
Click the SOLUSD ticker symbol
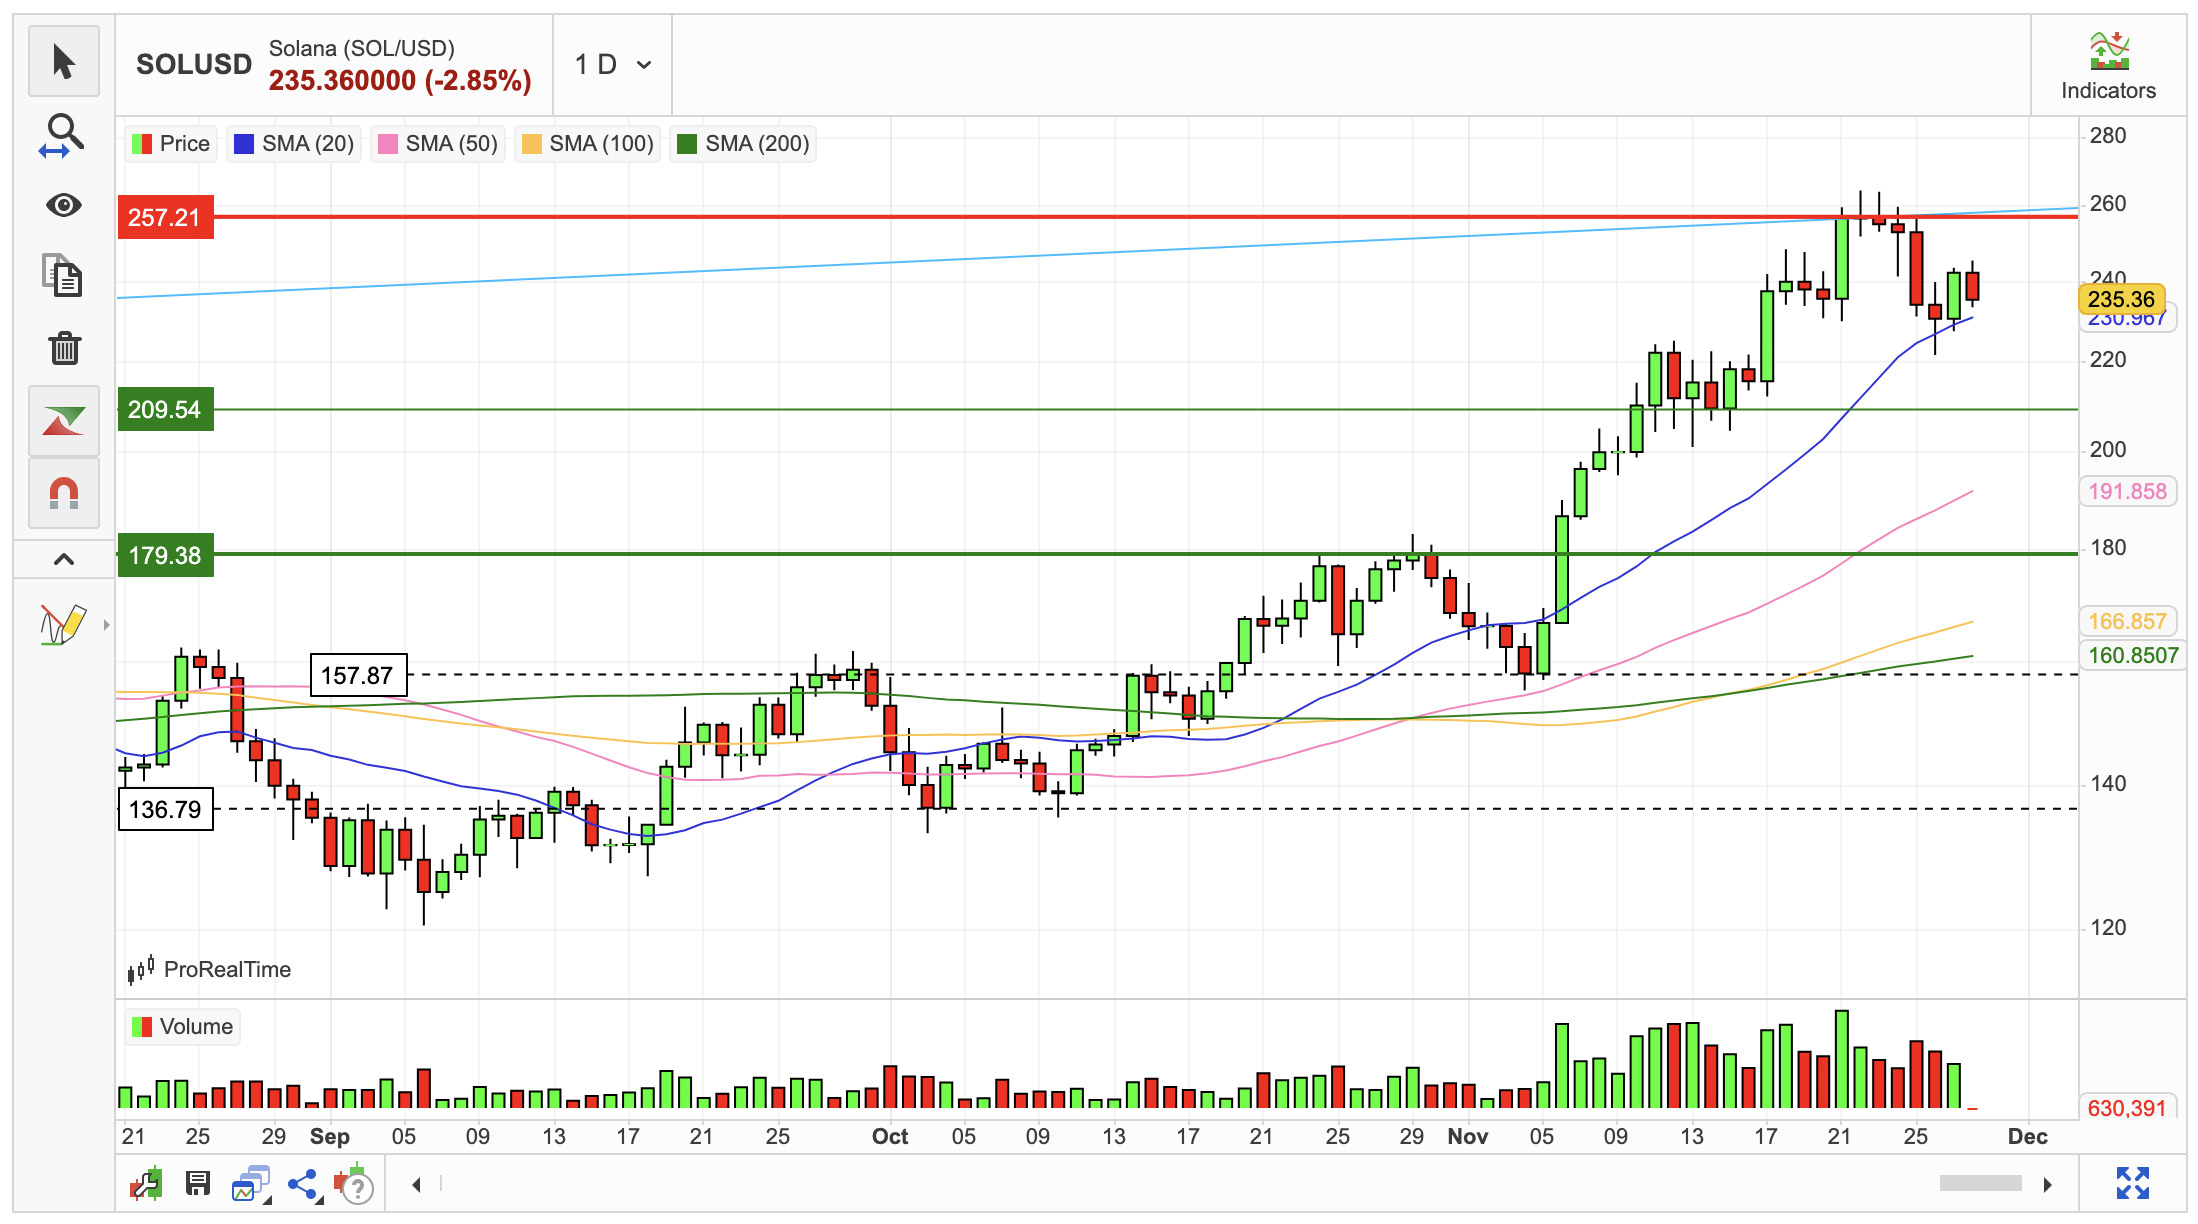194,64
